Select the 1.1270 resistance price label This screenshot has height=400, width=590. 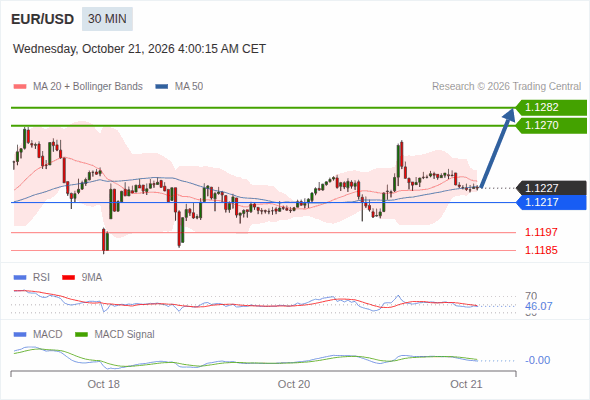coord(551,125)
